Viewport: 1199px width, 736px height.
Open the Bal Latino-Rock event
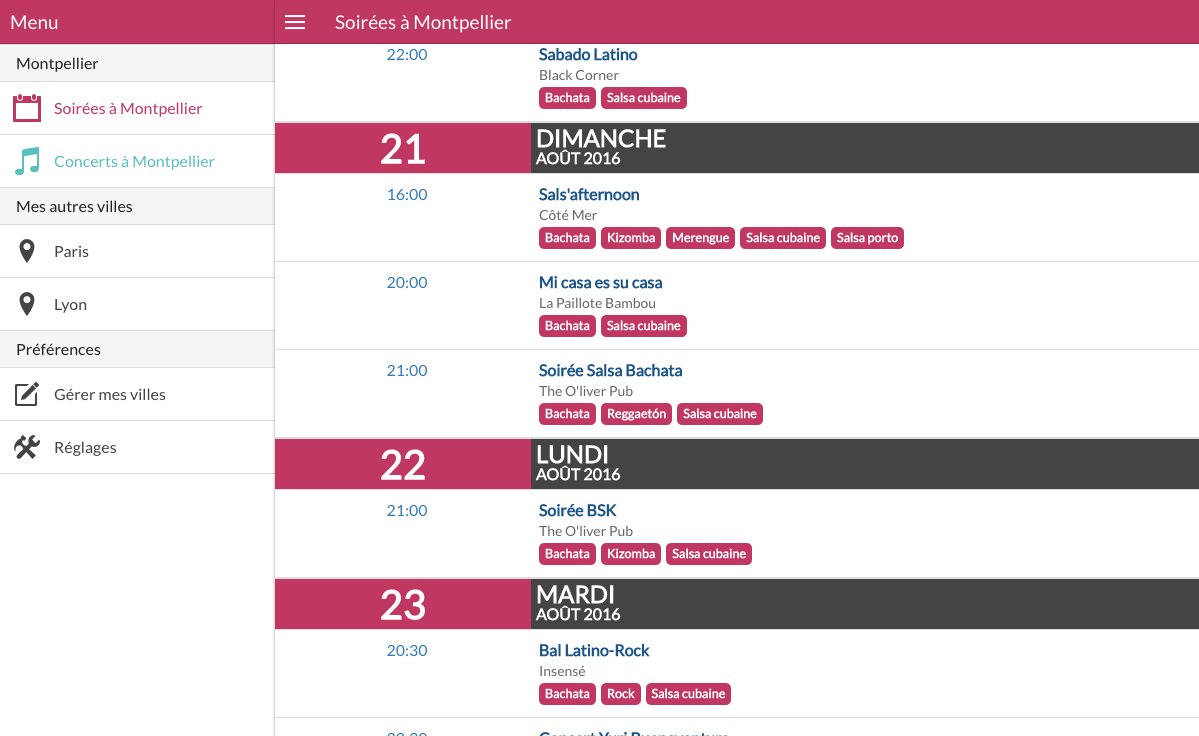click(594, 650)
